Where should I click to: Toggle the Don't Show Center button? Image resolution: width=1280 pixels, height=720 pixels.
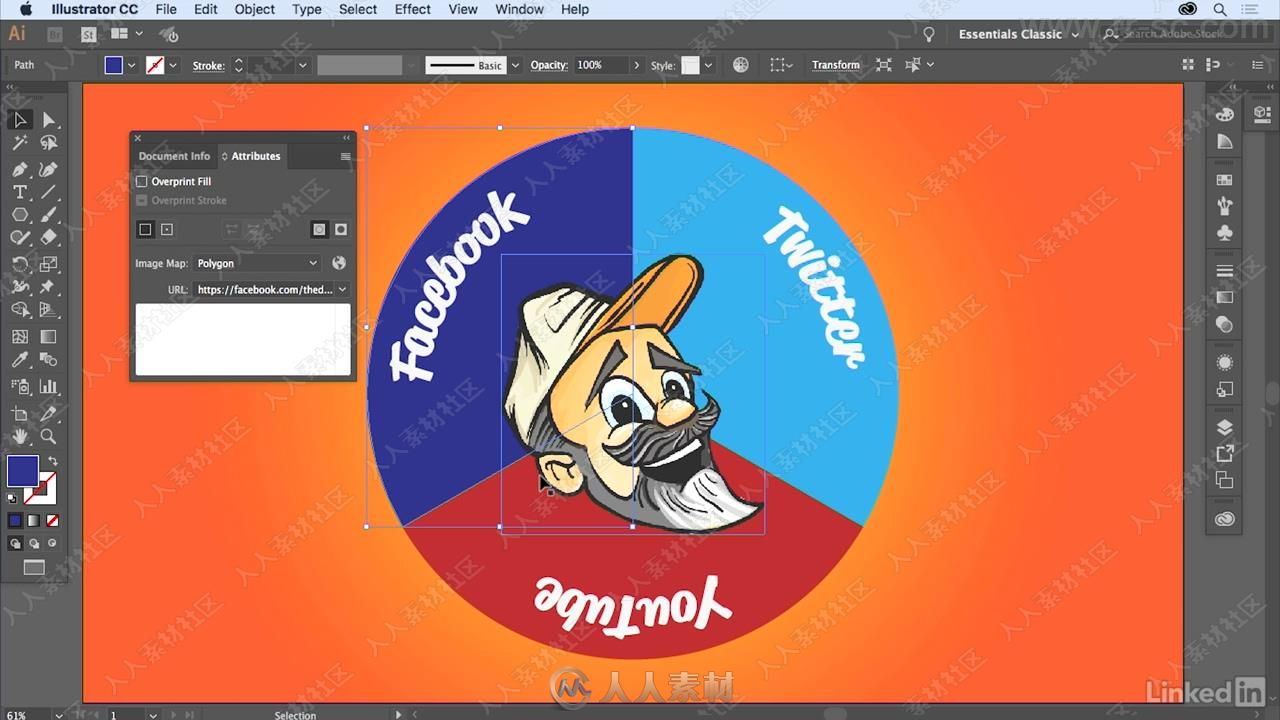(x=145, y=229)
